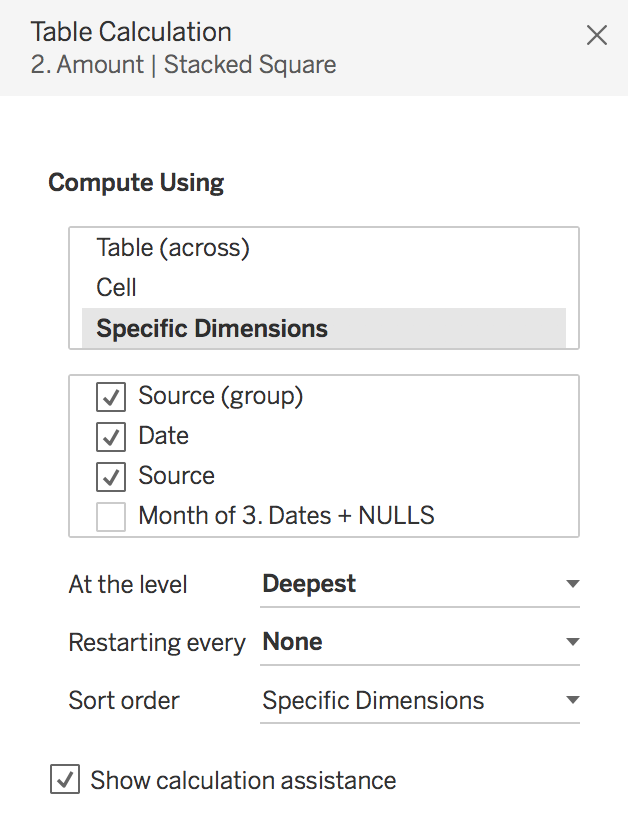Uncheck the Source (group) checkbox
628x836 pixels.
111,397
